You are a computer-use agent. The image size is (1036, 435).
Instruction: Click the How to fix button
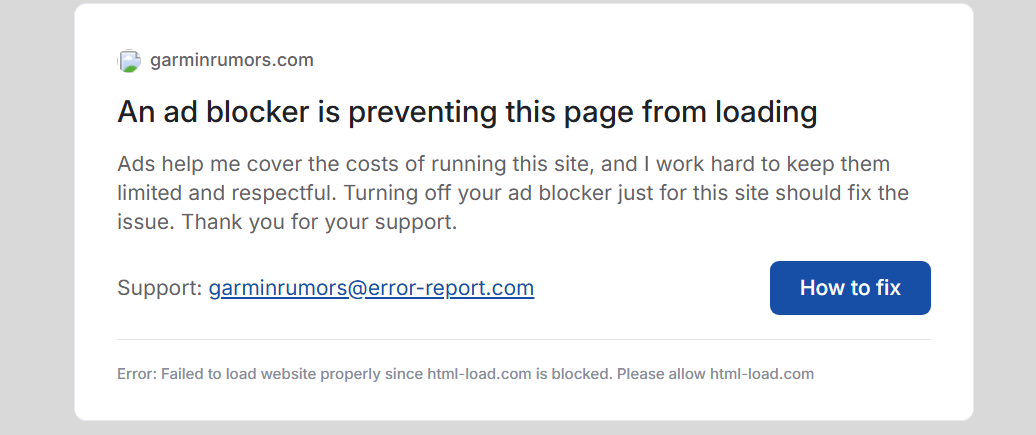pyautogui.click(x=850, y=288)
